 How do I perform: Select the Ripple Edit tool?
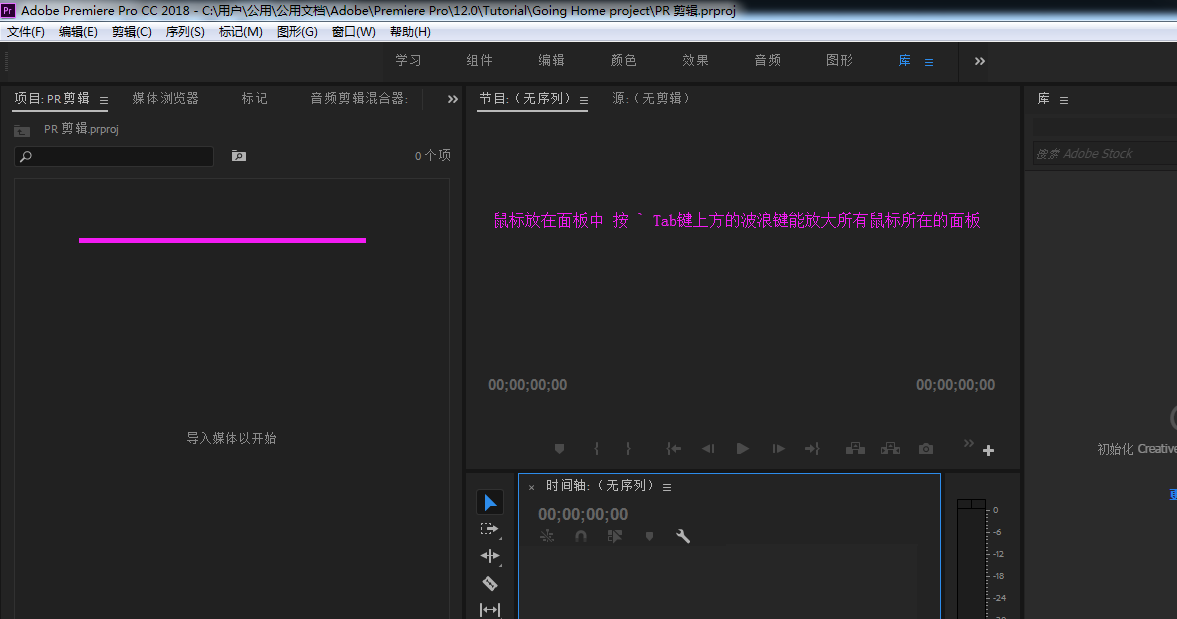coord(489,556)
